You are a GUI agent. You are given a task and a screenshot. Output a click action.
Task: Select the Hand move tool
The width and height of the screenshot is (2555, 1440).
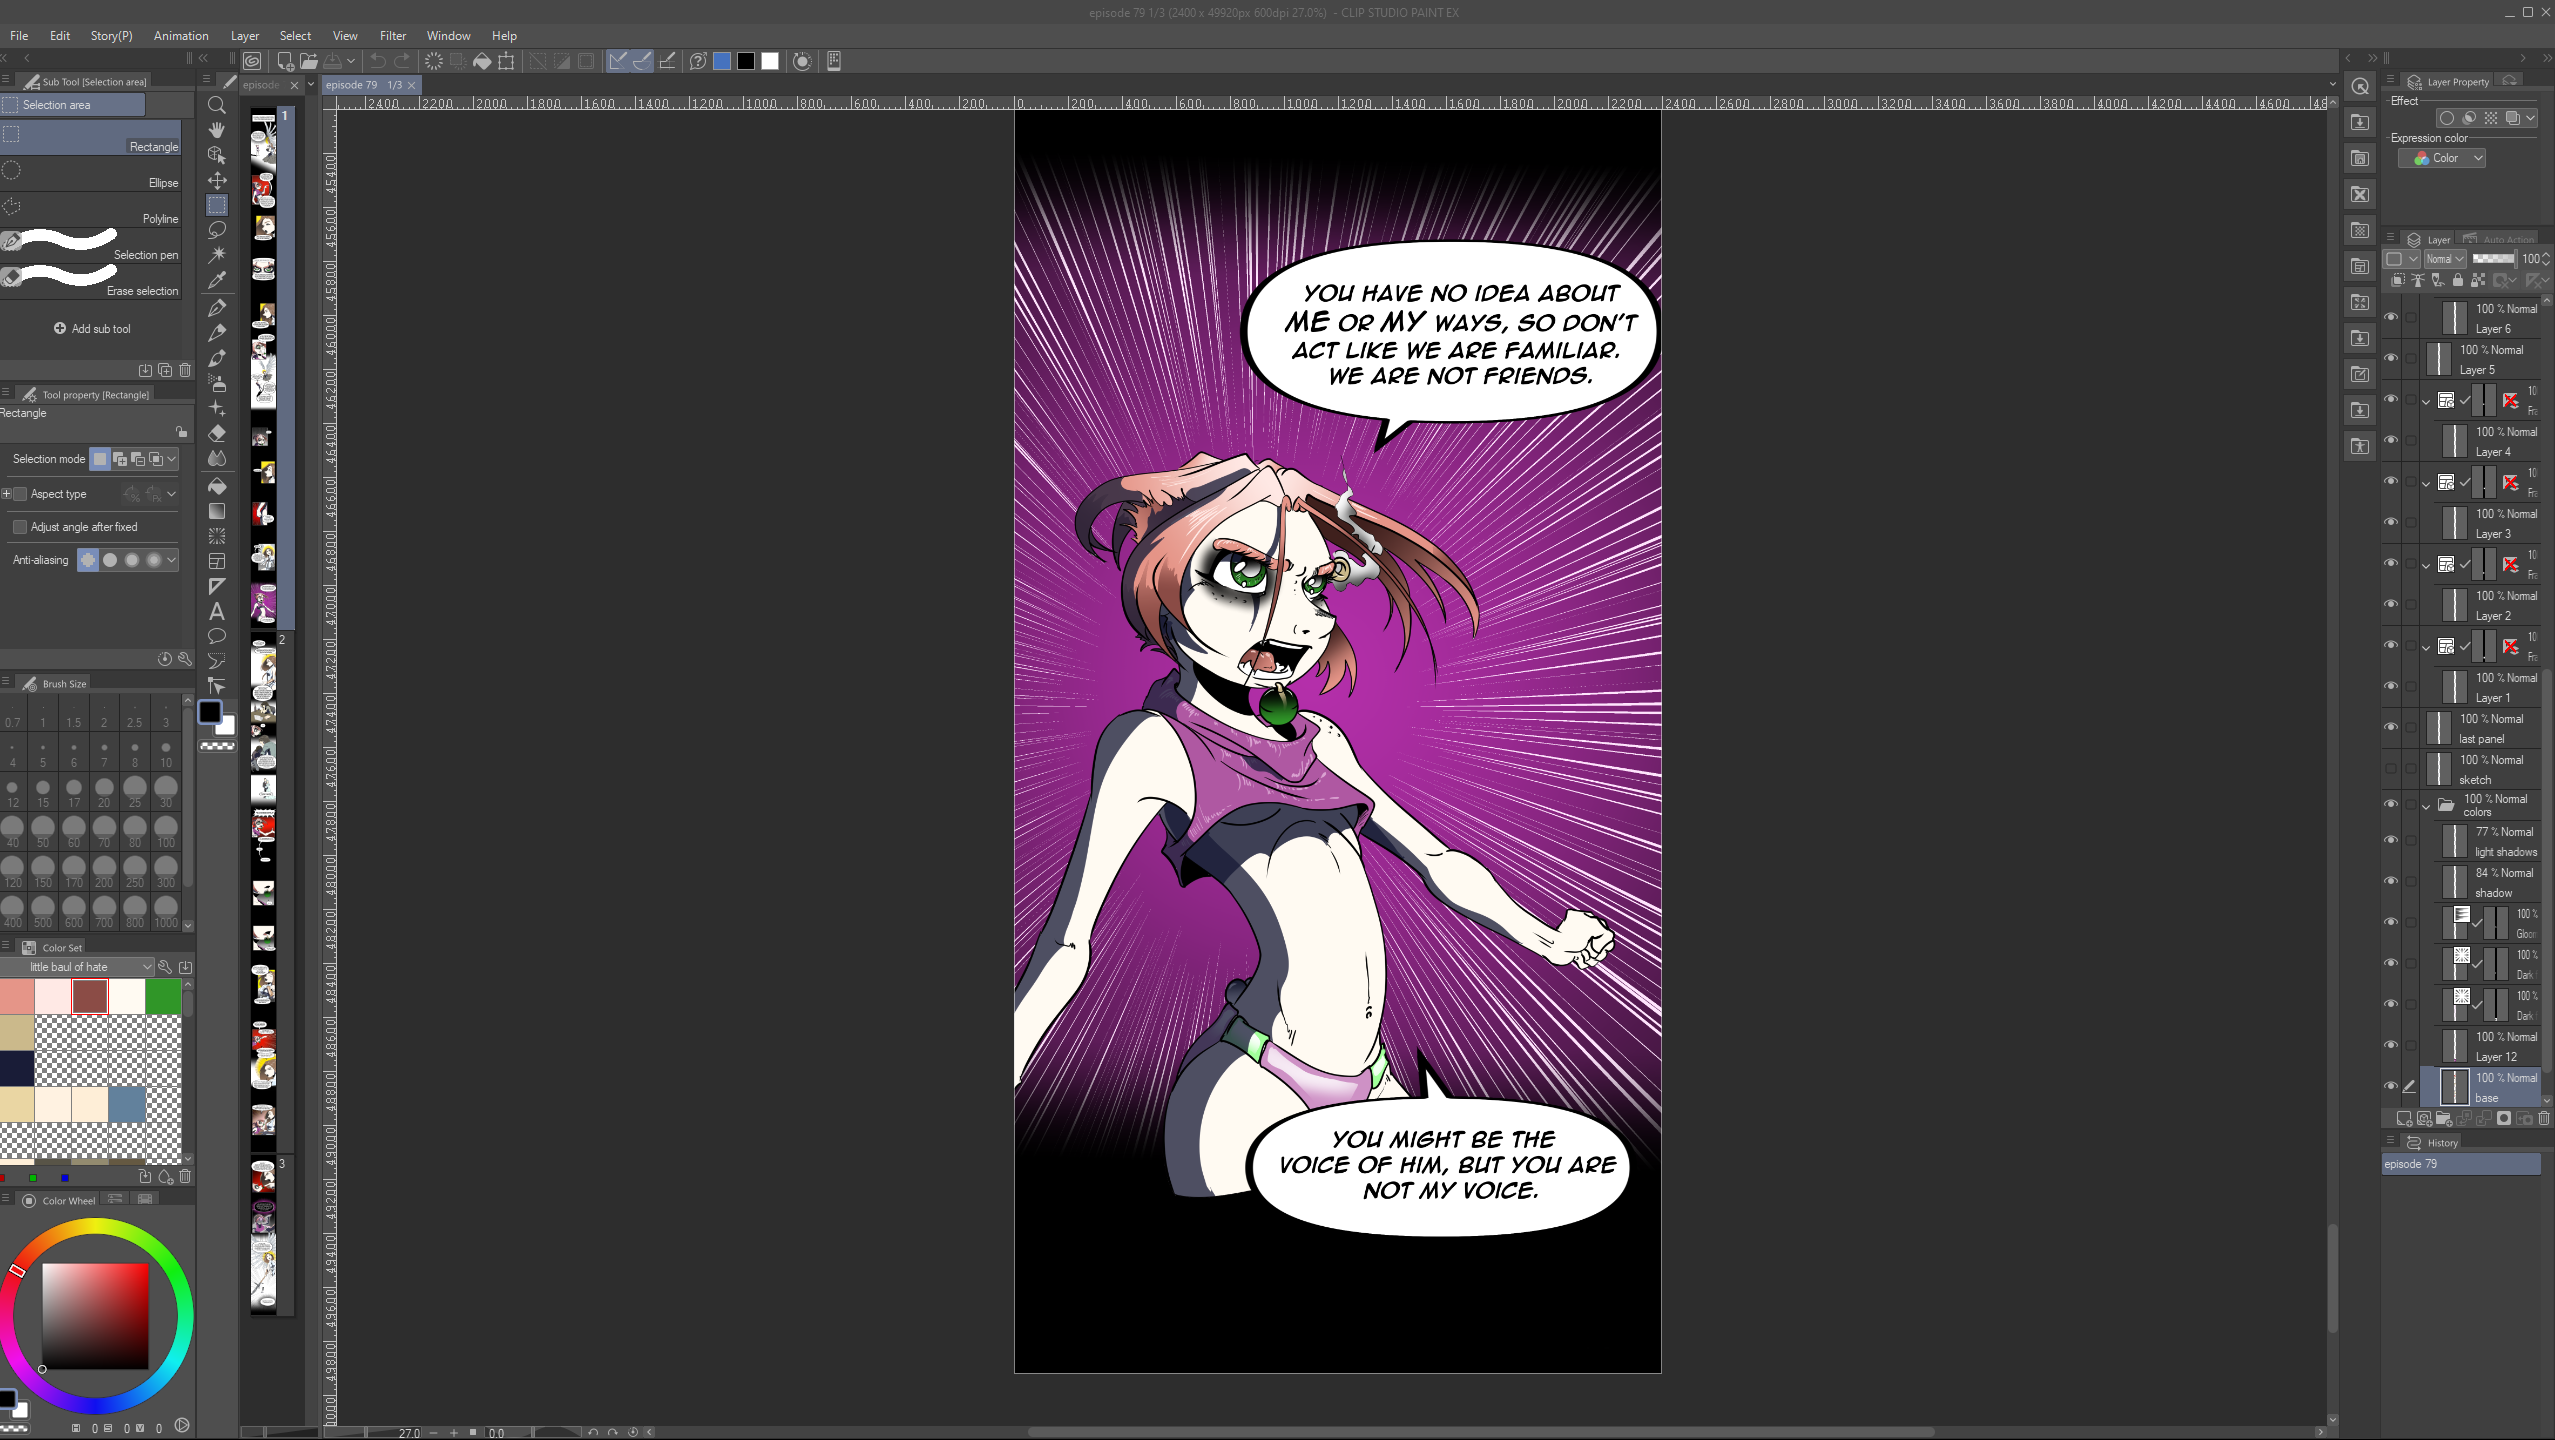click(x=216, y=130)
